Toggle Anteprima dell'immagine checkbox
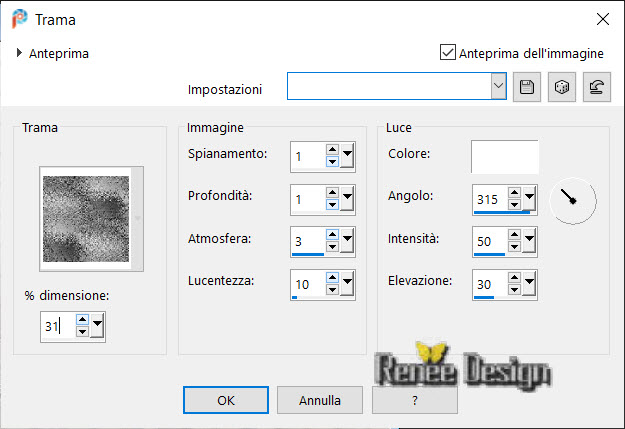 (x=448, y=52)
